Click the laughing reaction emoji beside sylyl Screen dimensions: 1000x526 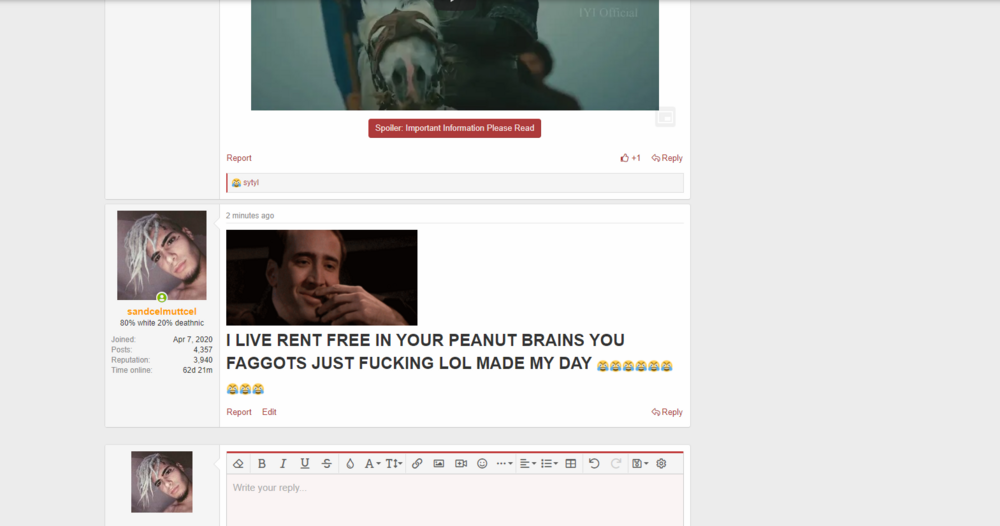point(236,183)
